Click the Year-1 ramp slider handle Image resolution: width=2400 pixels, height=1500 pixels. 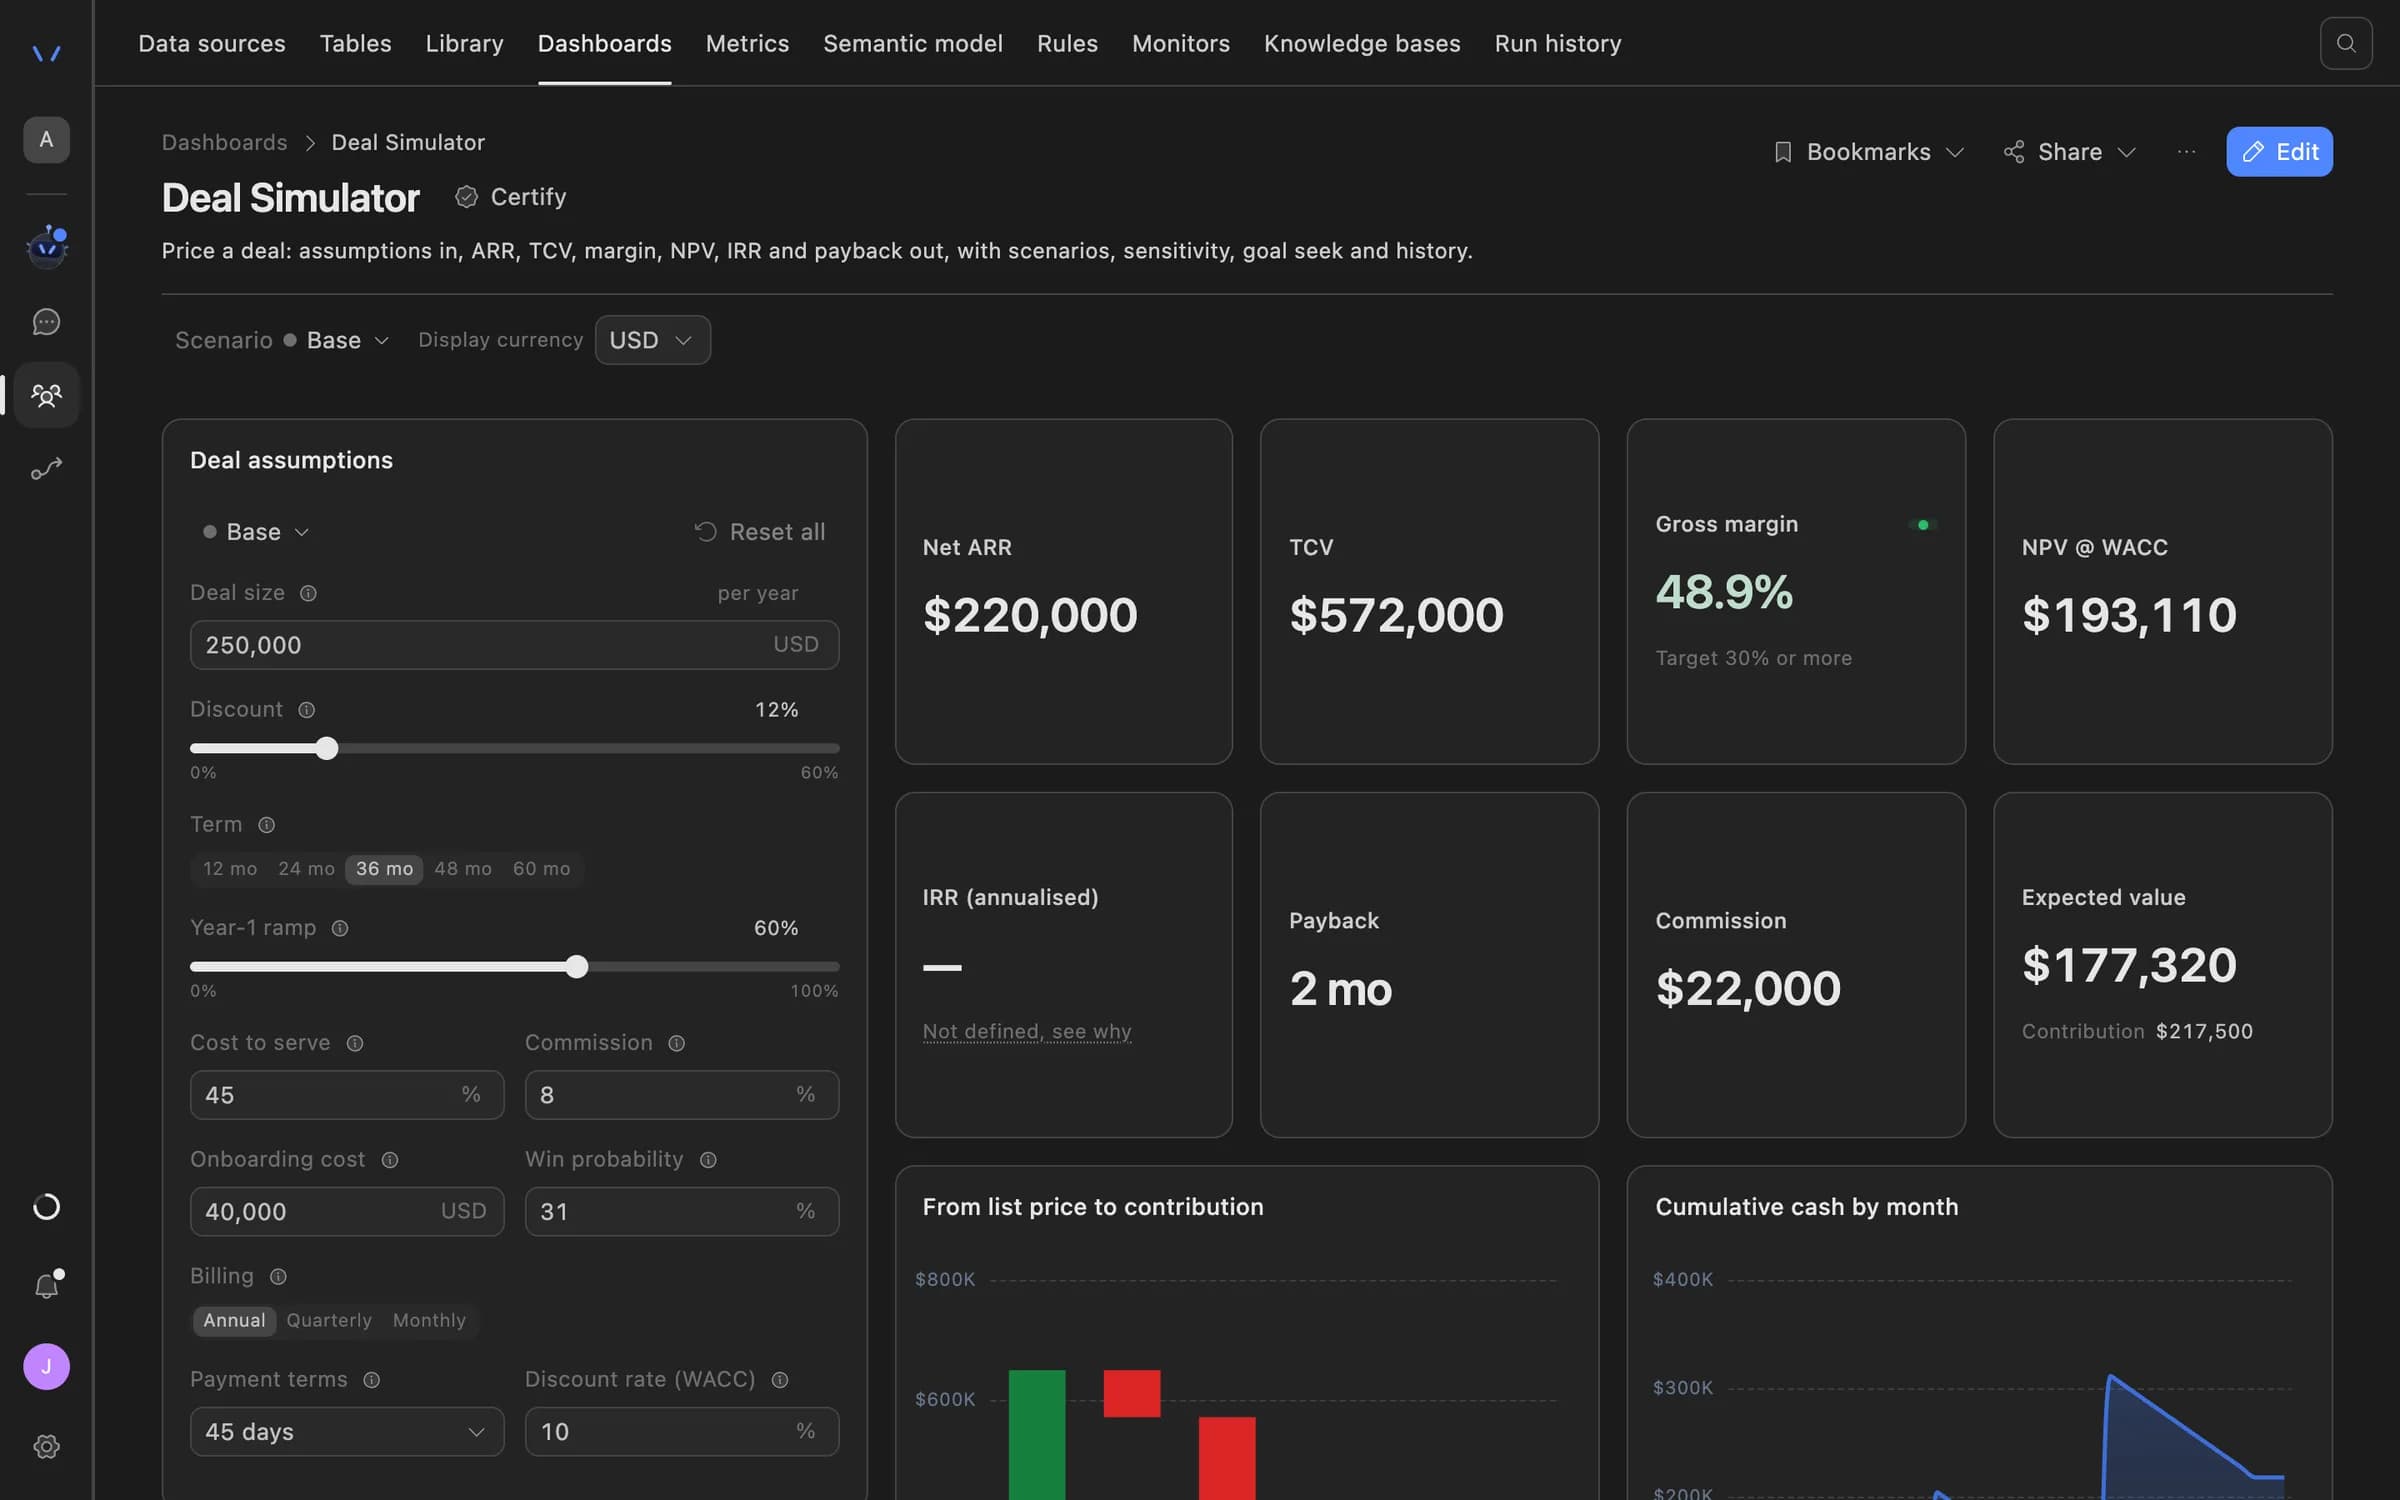click(x=576, y=967)
